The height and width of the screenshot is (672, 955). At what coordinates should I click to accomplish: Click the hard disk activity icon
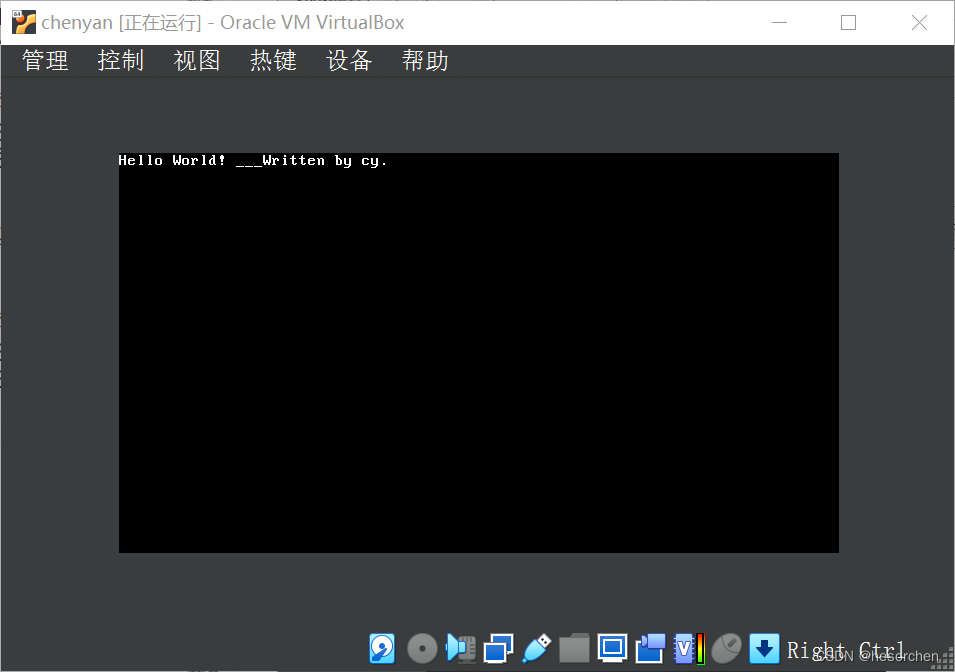pyautogui.click(x=382, y=648)
